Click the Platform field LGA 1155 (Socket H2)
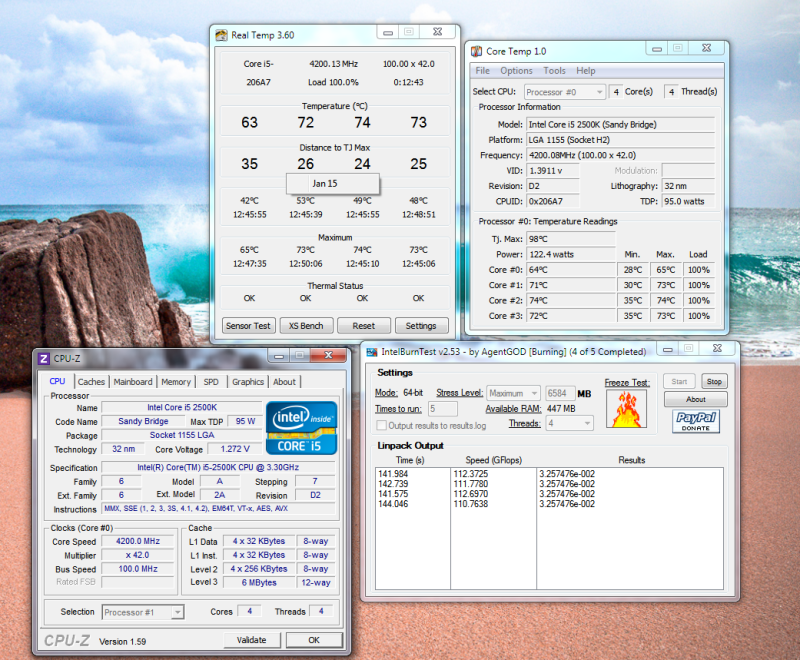 620,140
